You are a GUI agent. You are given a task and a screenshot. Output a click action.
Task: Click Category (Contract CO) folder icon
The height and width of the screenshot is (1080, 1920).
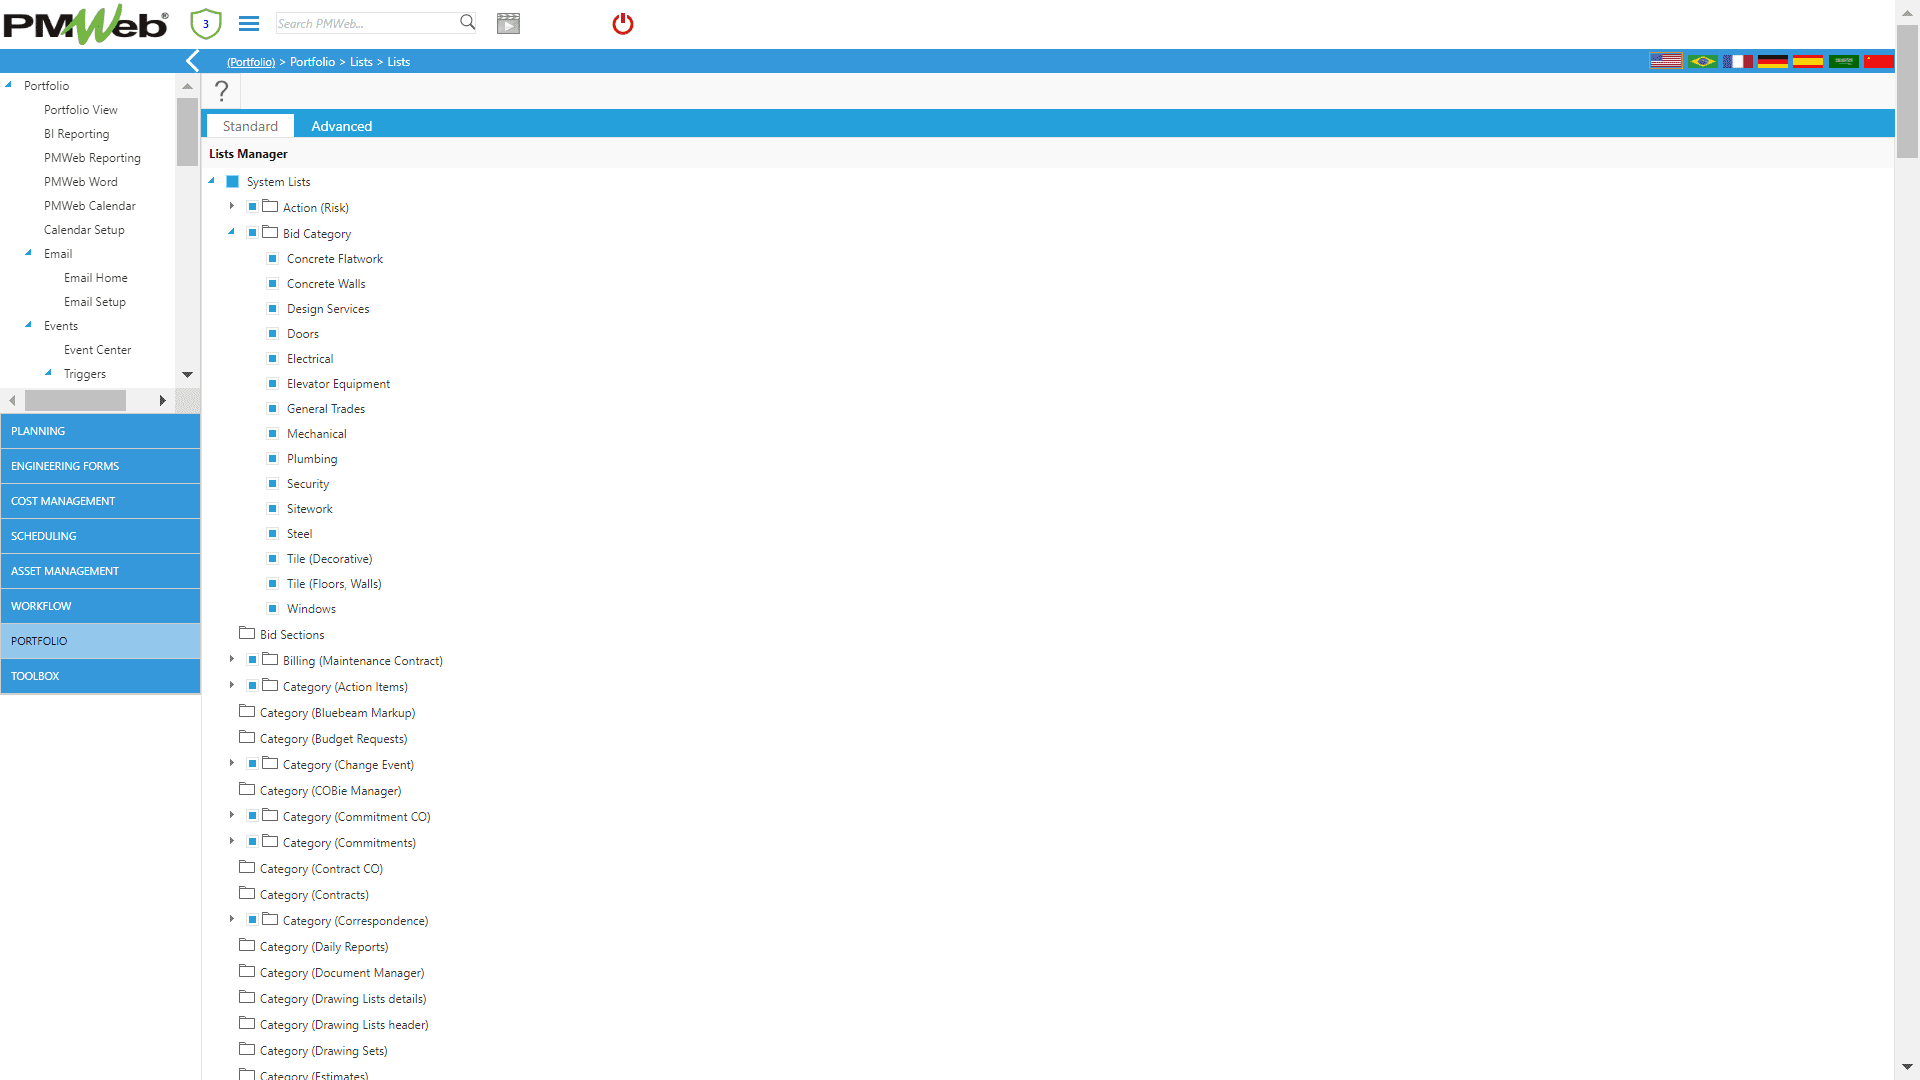coord(247,867)
